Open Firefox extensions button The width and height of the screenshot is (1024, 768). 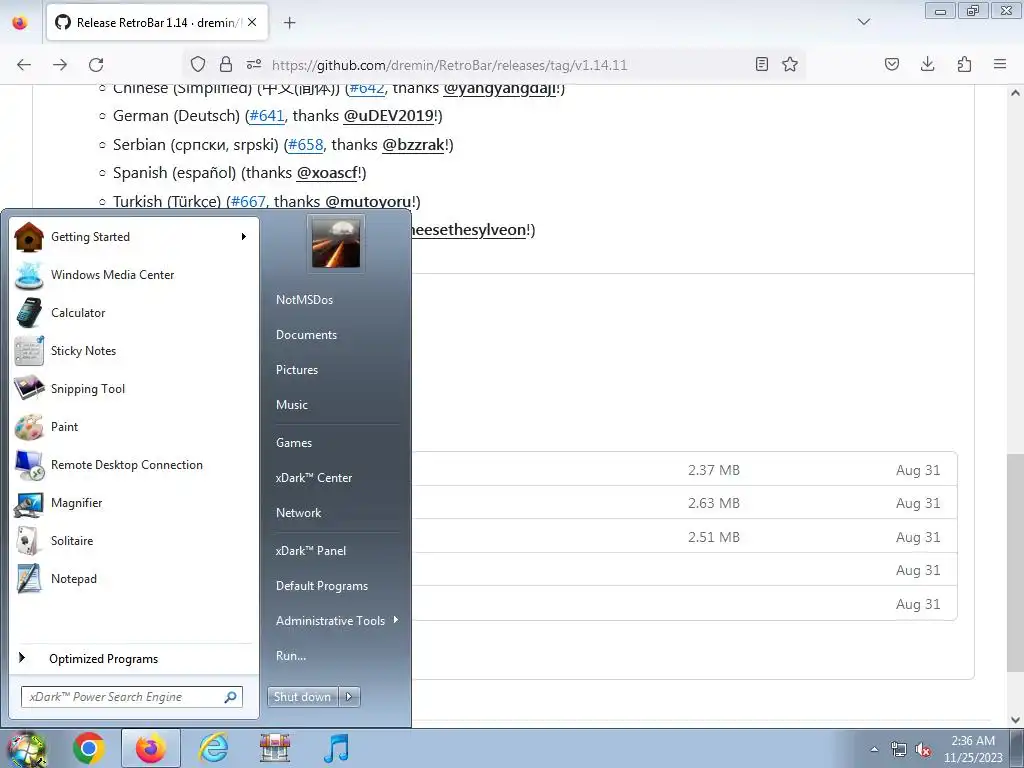point(964,65)
